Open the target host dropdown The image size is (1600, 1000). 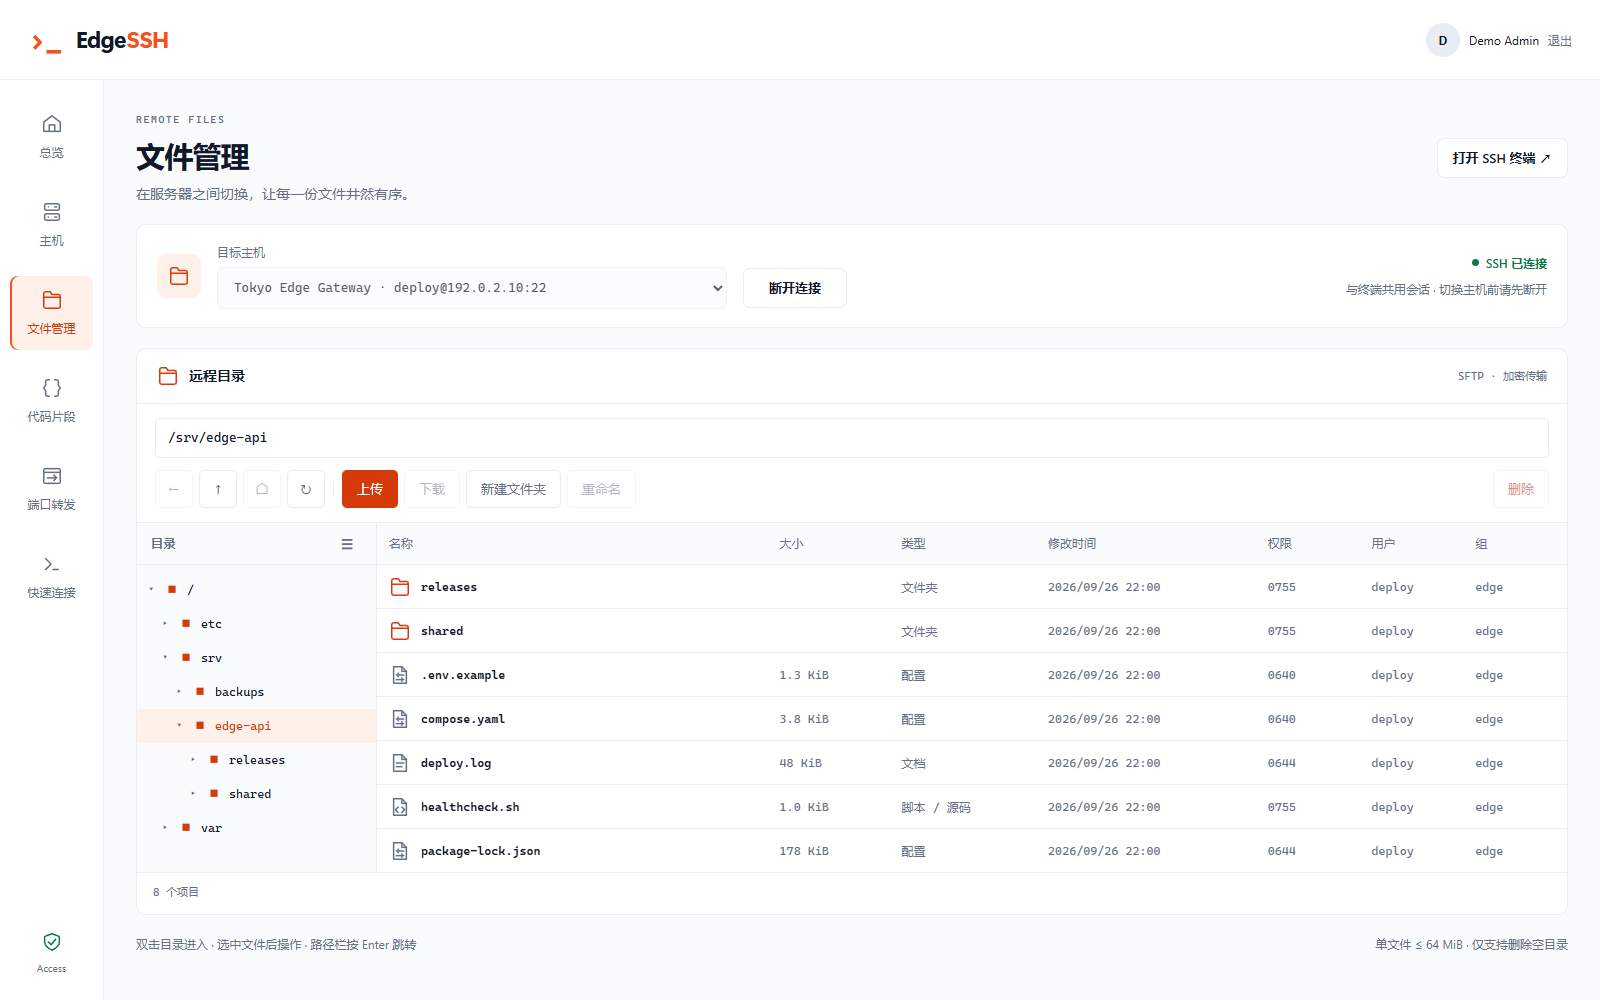point(472,288)
